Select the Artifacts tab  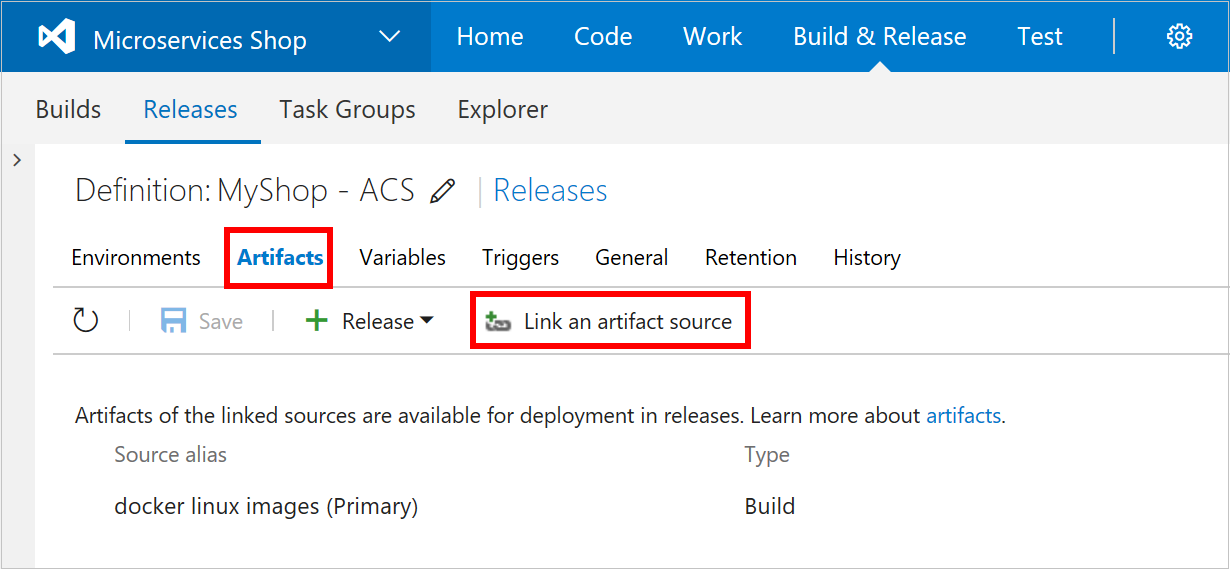point(280,257)
